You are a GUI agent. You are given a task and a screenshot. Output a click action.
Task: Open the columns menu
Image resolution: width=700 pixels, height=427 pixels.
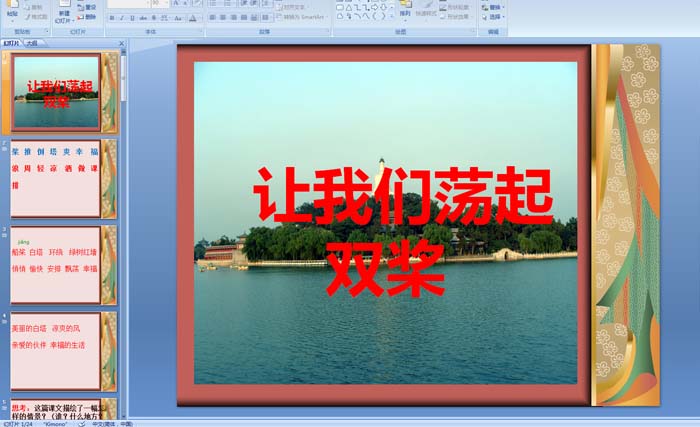click(x=266, y=17)
